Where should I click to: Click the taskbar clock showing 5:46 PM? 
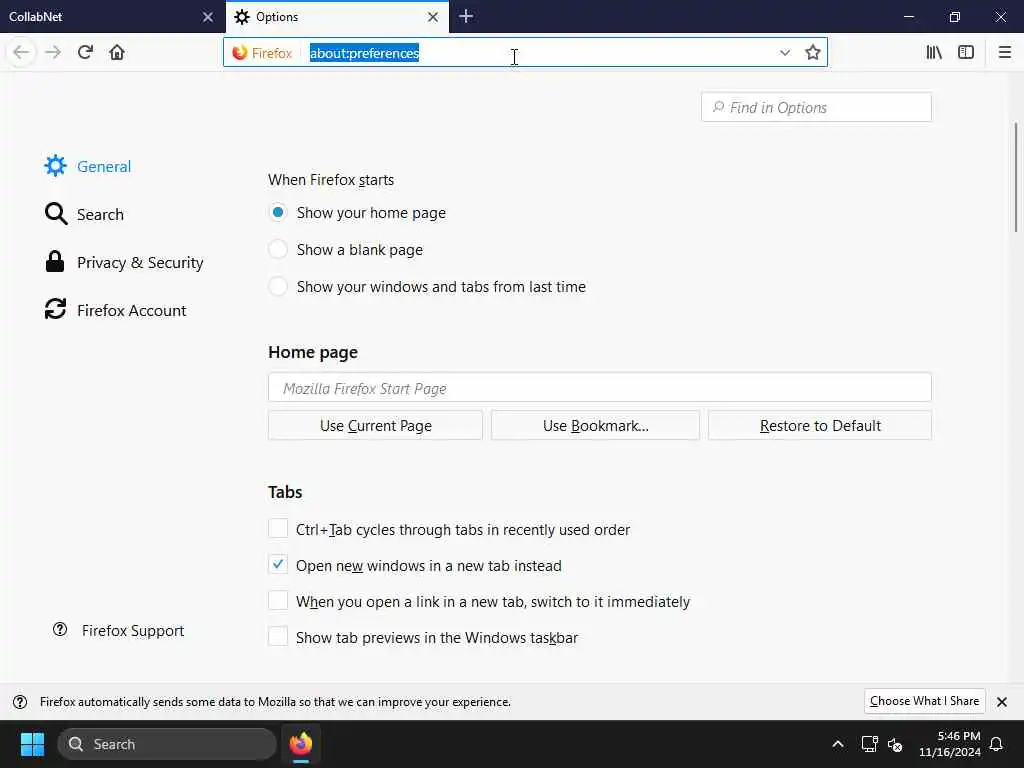[x=950, y=744]
